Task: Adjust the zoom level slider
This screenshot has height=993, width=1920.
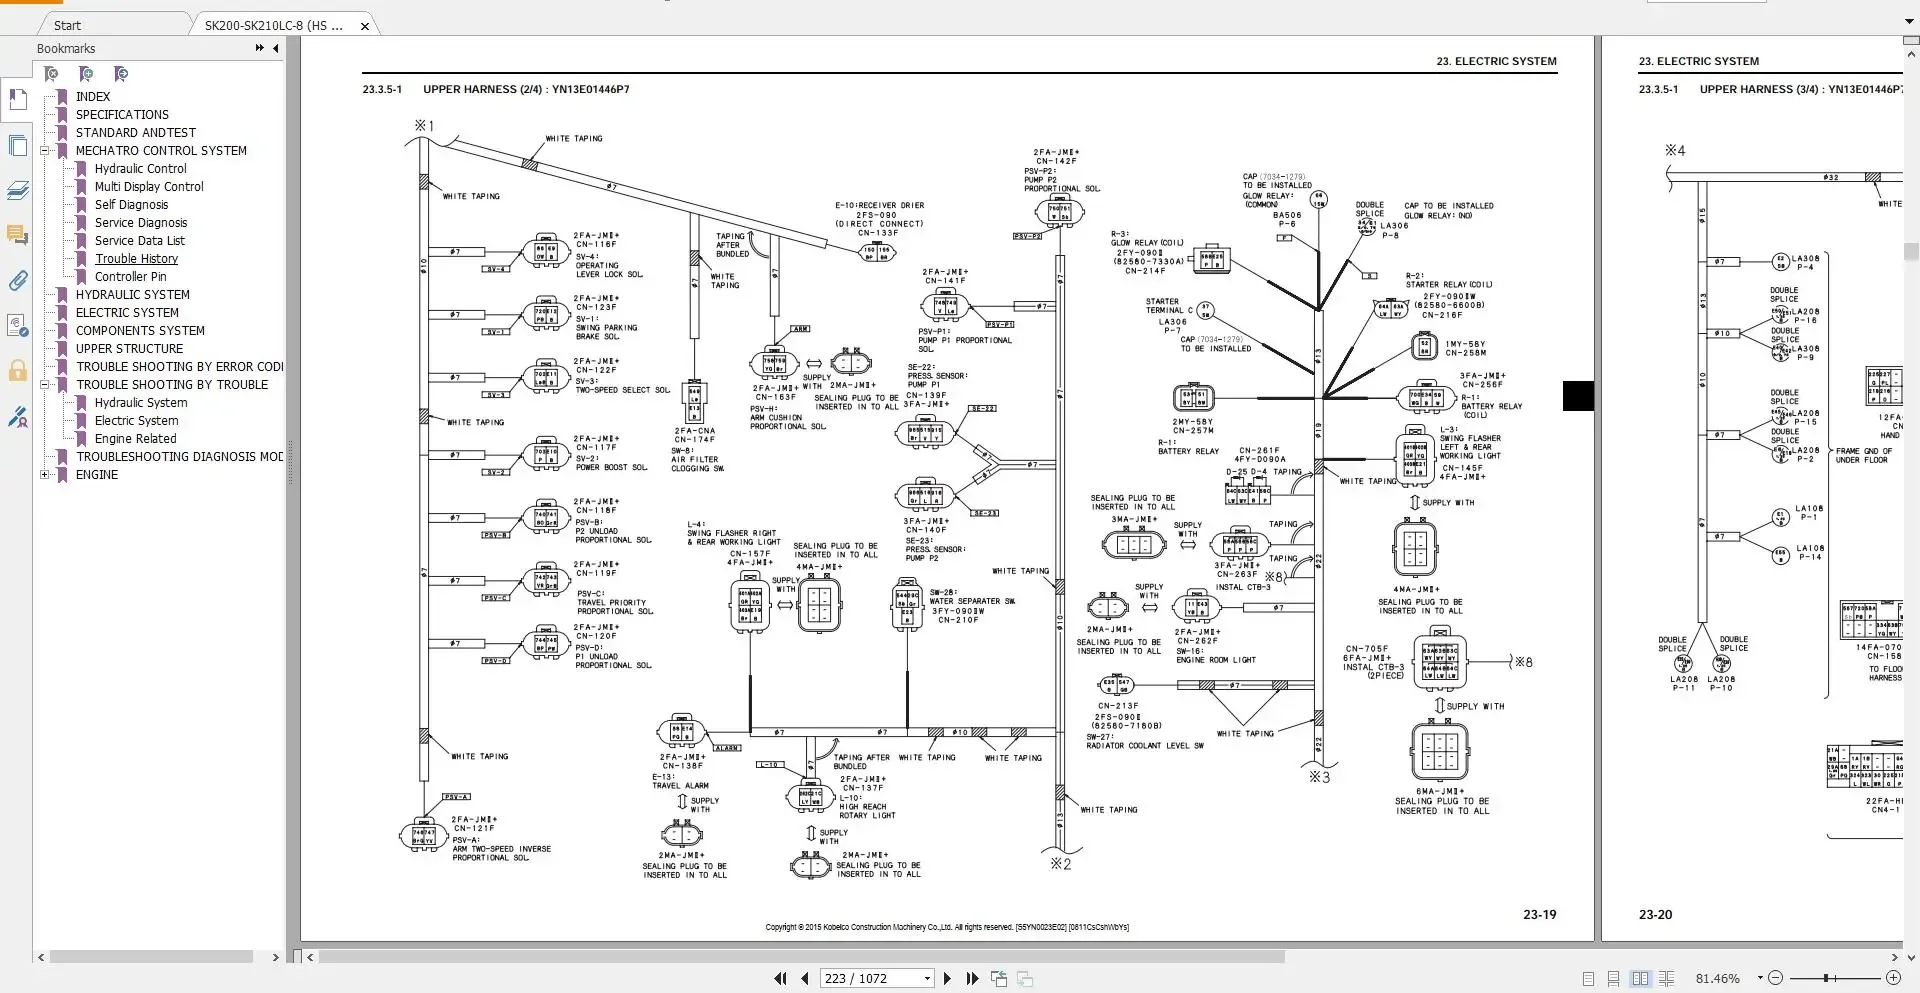Action: [x=1826, y=978]
